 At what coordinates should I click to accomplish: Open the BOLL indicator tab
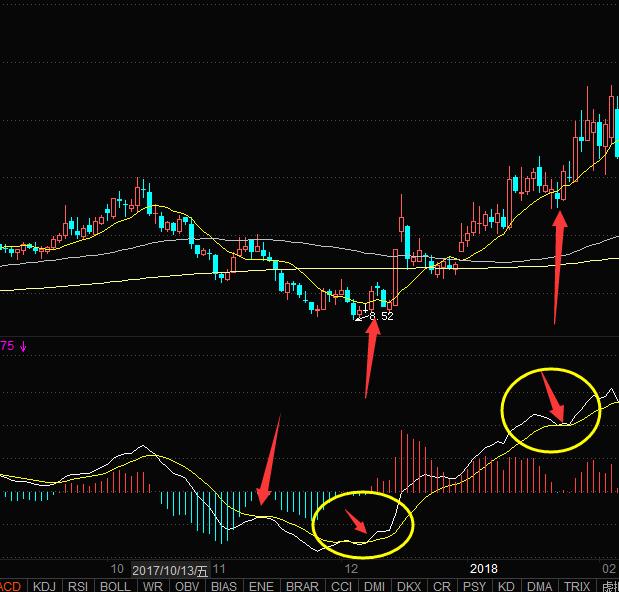tap(115, 586)
